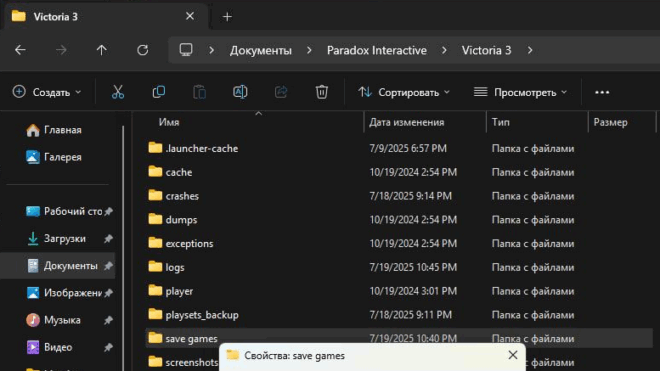Share the selected item
The image size is (660, 371).
(x=281, y=92)
